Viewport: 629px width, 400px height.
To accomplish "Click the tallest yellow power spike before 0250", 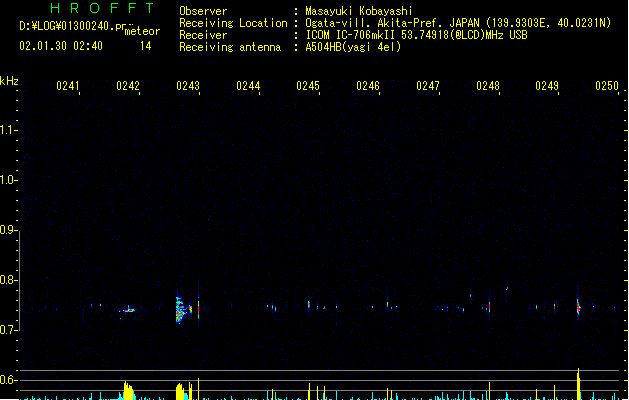I will tap(578, 384).
